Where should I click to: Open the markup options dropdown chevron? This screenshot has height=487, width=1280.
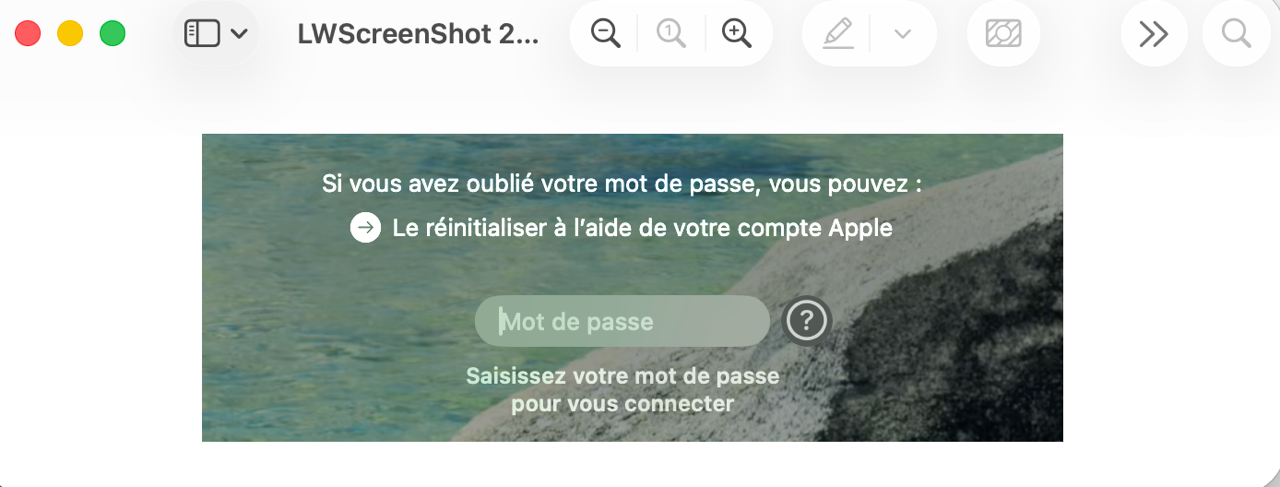(902, 34)
